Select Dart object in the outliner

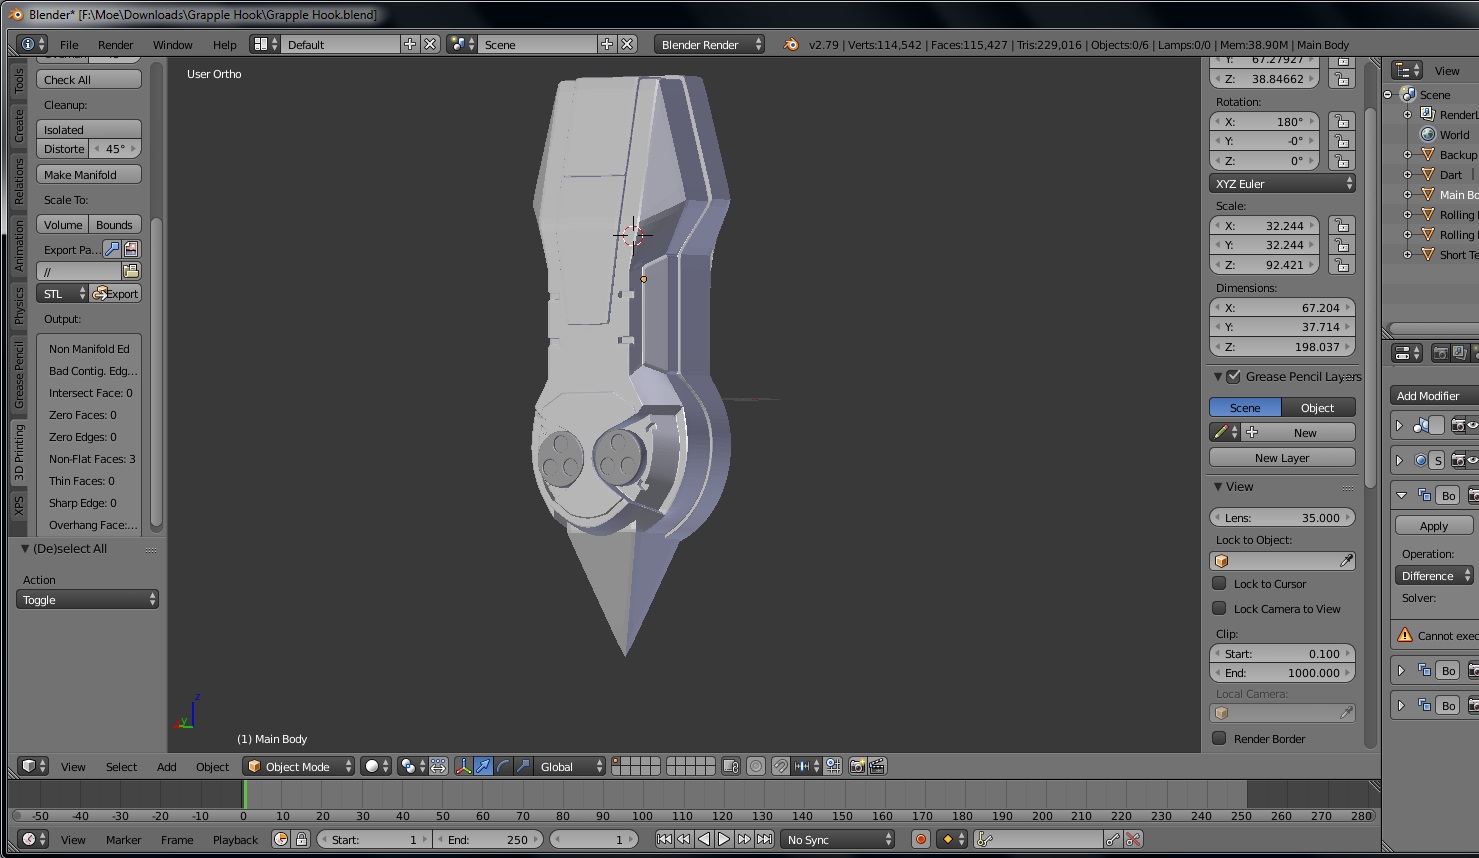click(x=1450, y=174)
